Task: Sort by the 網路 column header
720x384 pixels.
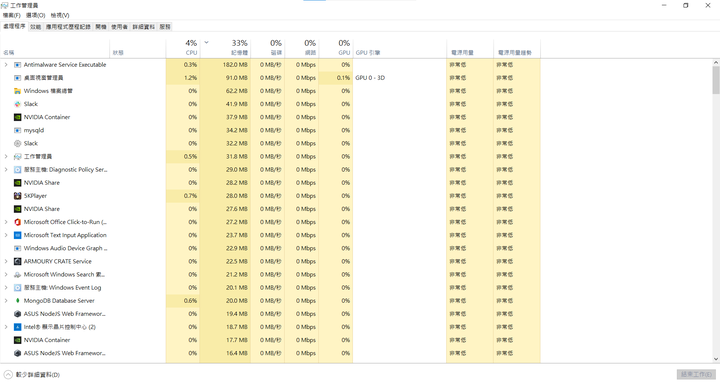Action: [x=302, y=48]
